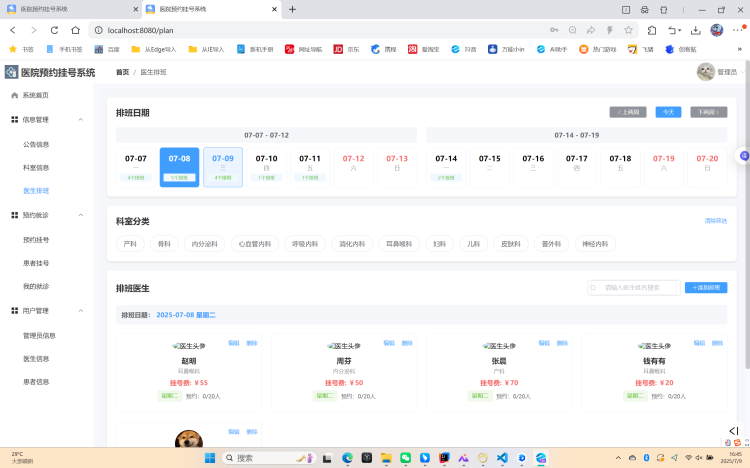Go to 患者挂号 in the sidebar
Image resolution: width=750 pixels, height=468 pixels.
[x=36, y=263]
